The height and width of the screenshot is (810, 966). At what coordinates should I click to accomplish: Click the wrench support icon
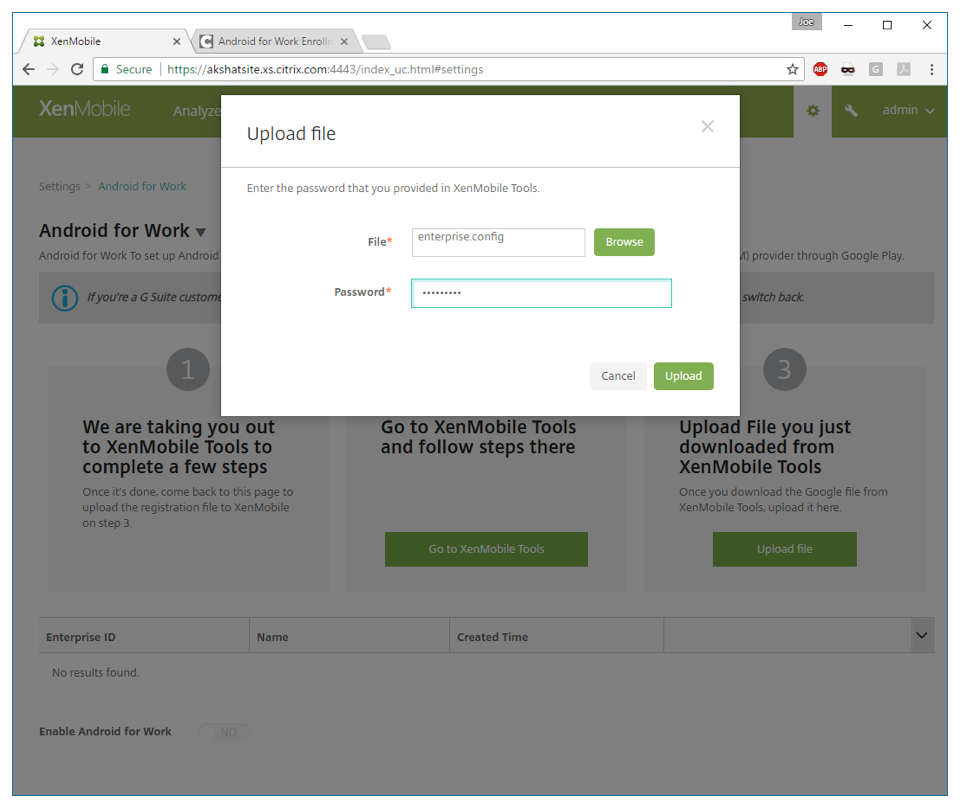(x=851, y=111)
